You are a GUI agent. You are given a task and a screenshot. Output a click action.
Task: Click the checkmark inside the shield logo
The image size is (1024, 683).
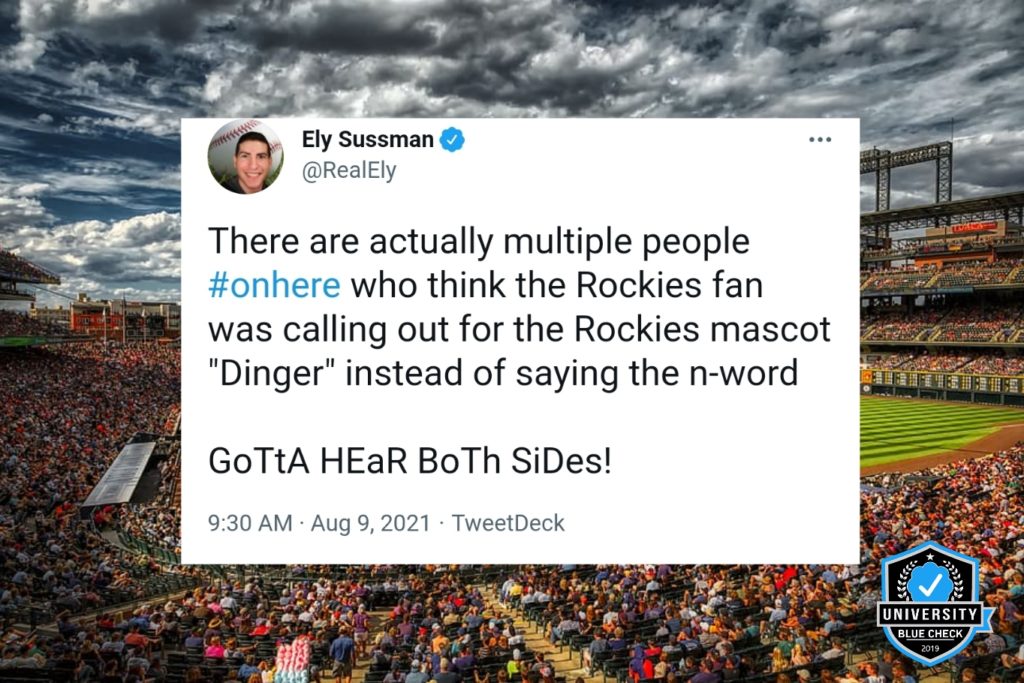[x=929, y=583]
